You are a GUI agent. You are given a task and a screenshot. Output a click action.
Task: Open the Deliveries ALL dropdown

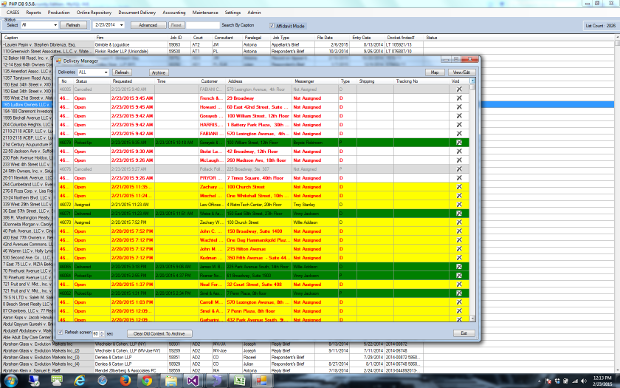pos(106,72)
